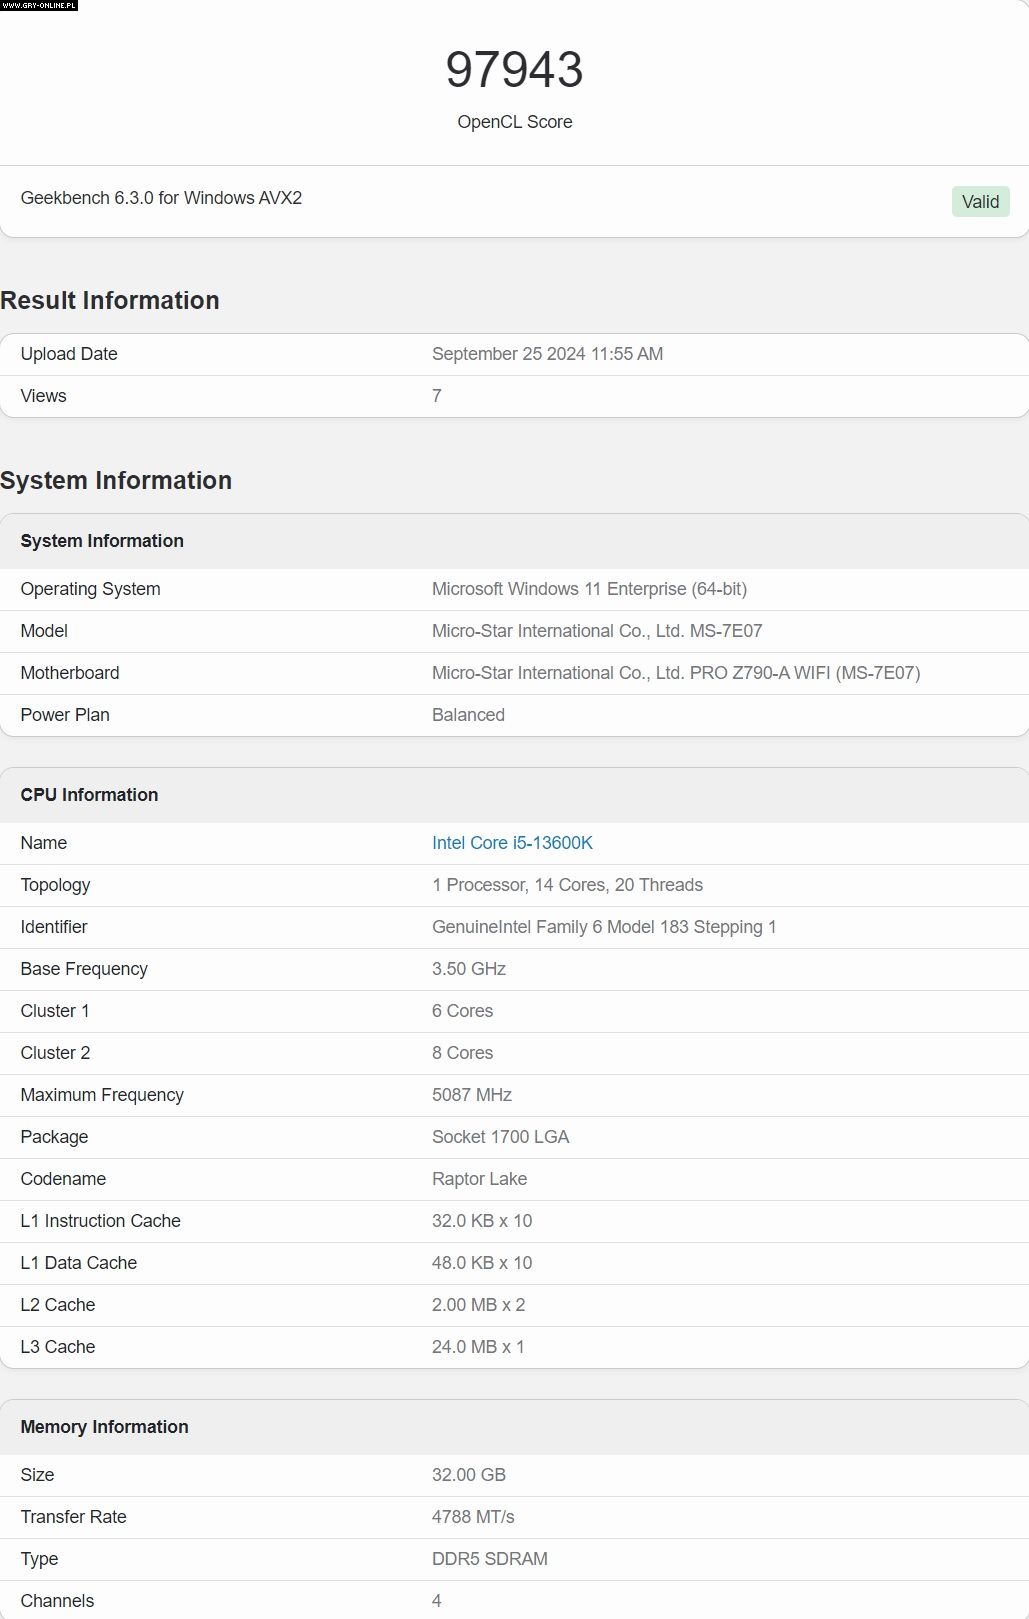Click the upload date value September 25 2024

click(547, 354)
